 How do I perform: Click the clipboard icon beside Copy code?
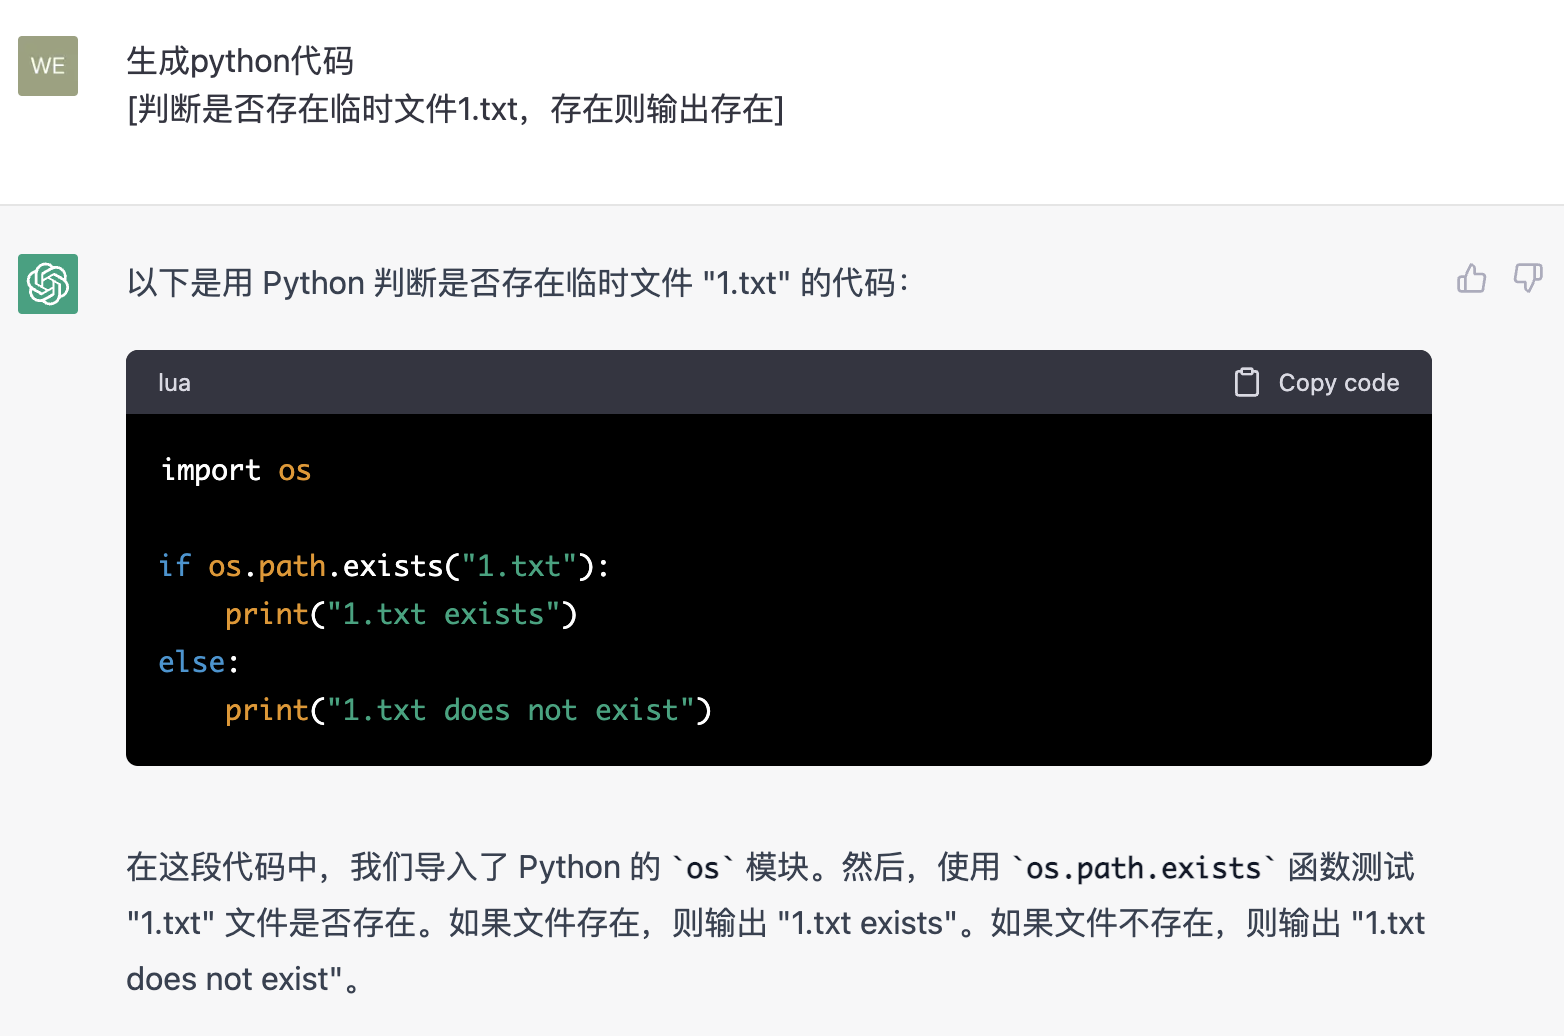(1247, 382)
